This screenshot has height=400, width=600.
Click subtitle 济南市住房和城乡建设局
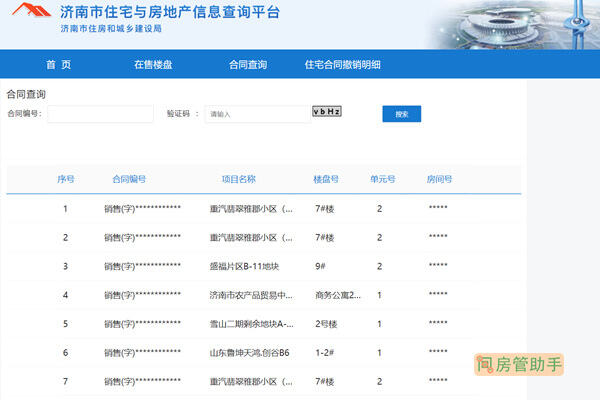tap(111, 29)
